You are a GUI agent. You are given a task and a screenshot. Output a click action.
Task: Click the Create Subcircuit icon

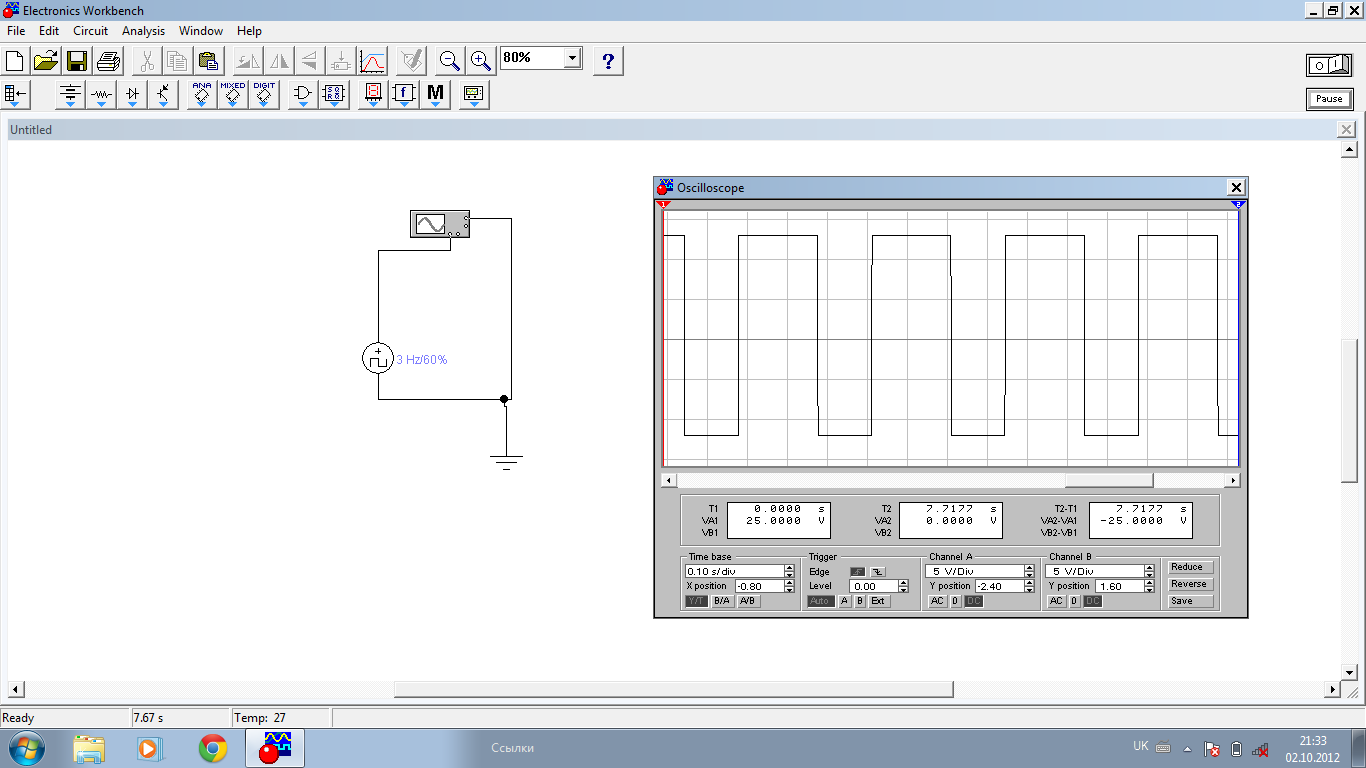tap(341, 61)
